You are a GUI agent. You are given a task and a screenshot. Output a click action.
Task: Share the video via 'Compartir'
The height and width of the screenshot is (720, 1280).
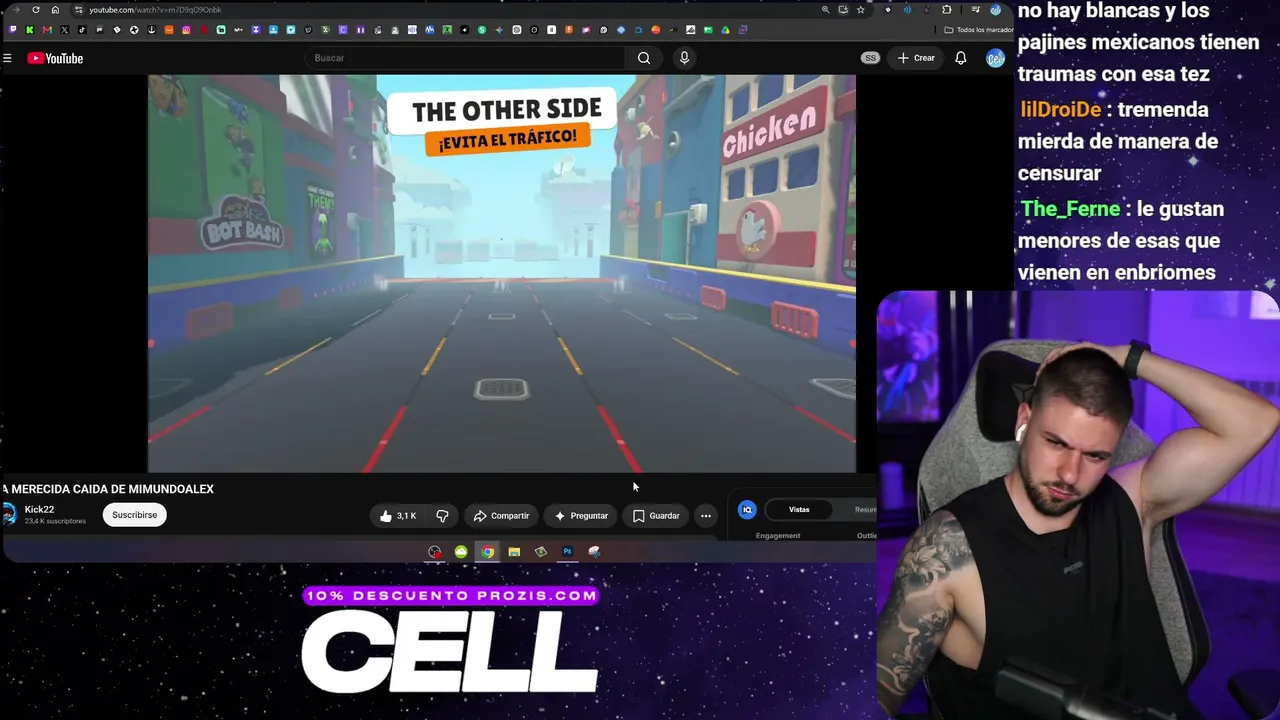pos(501,516)
